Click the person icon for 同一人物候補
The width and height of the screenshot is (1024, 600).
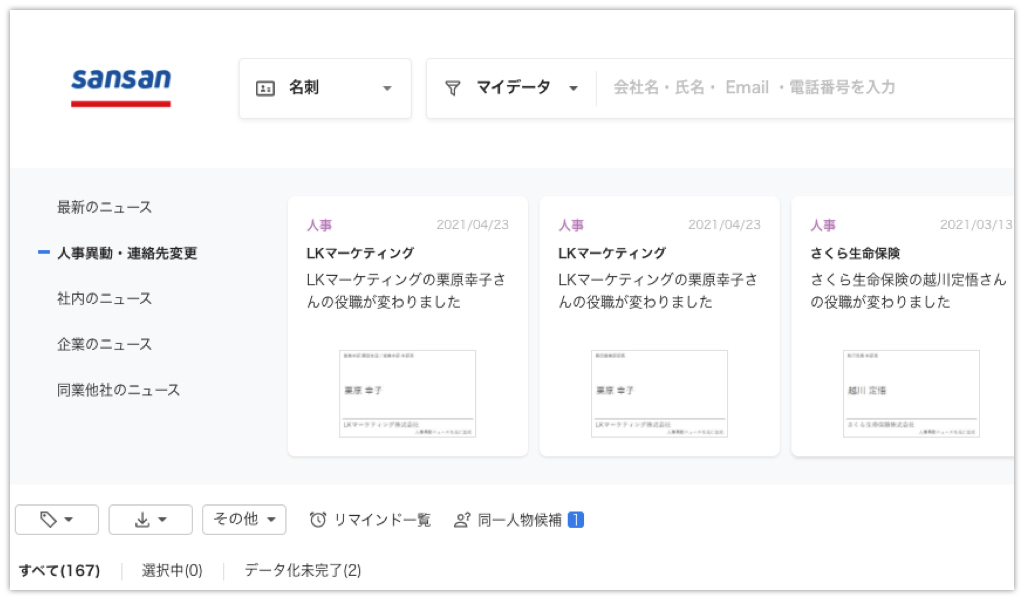(462, 519)
